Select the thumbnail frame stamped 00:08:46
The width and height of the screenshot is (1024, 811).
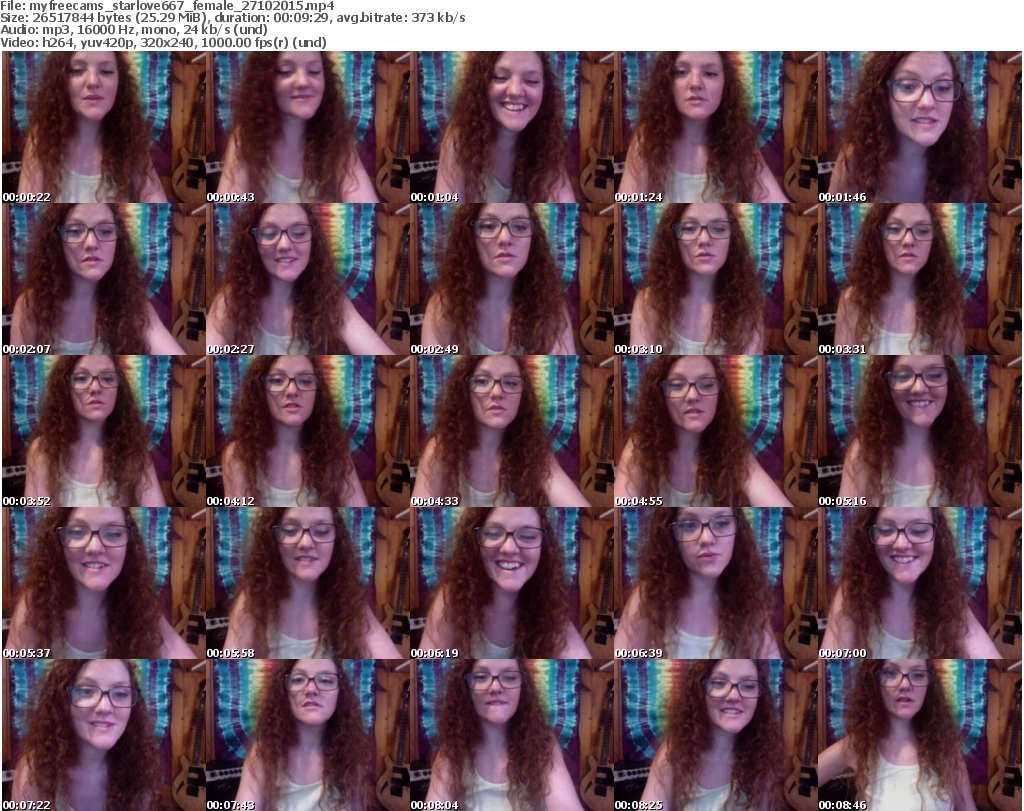pos(920,735)
